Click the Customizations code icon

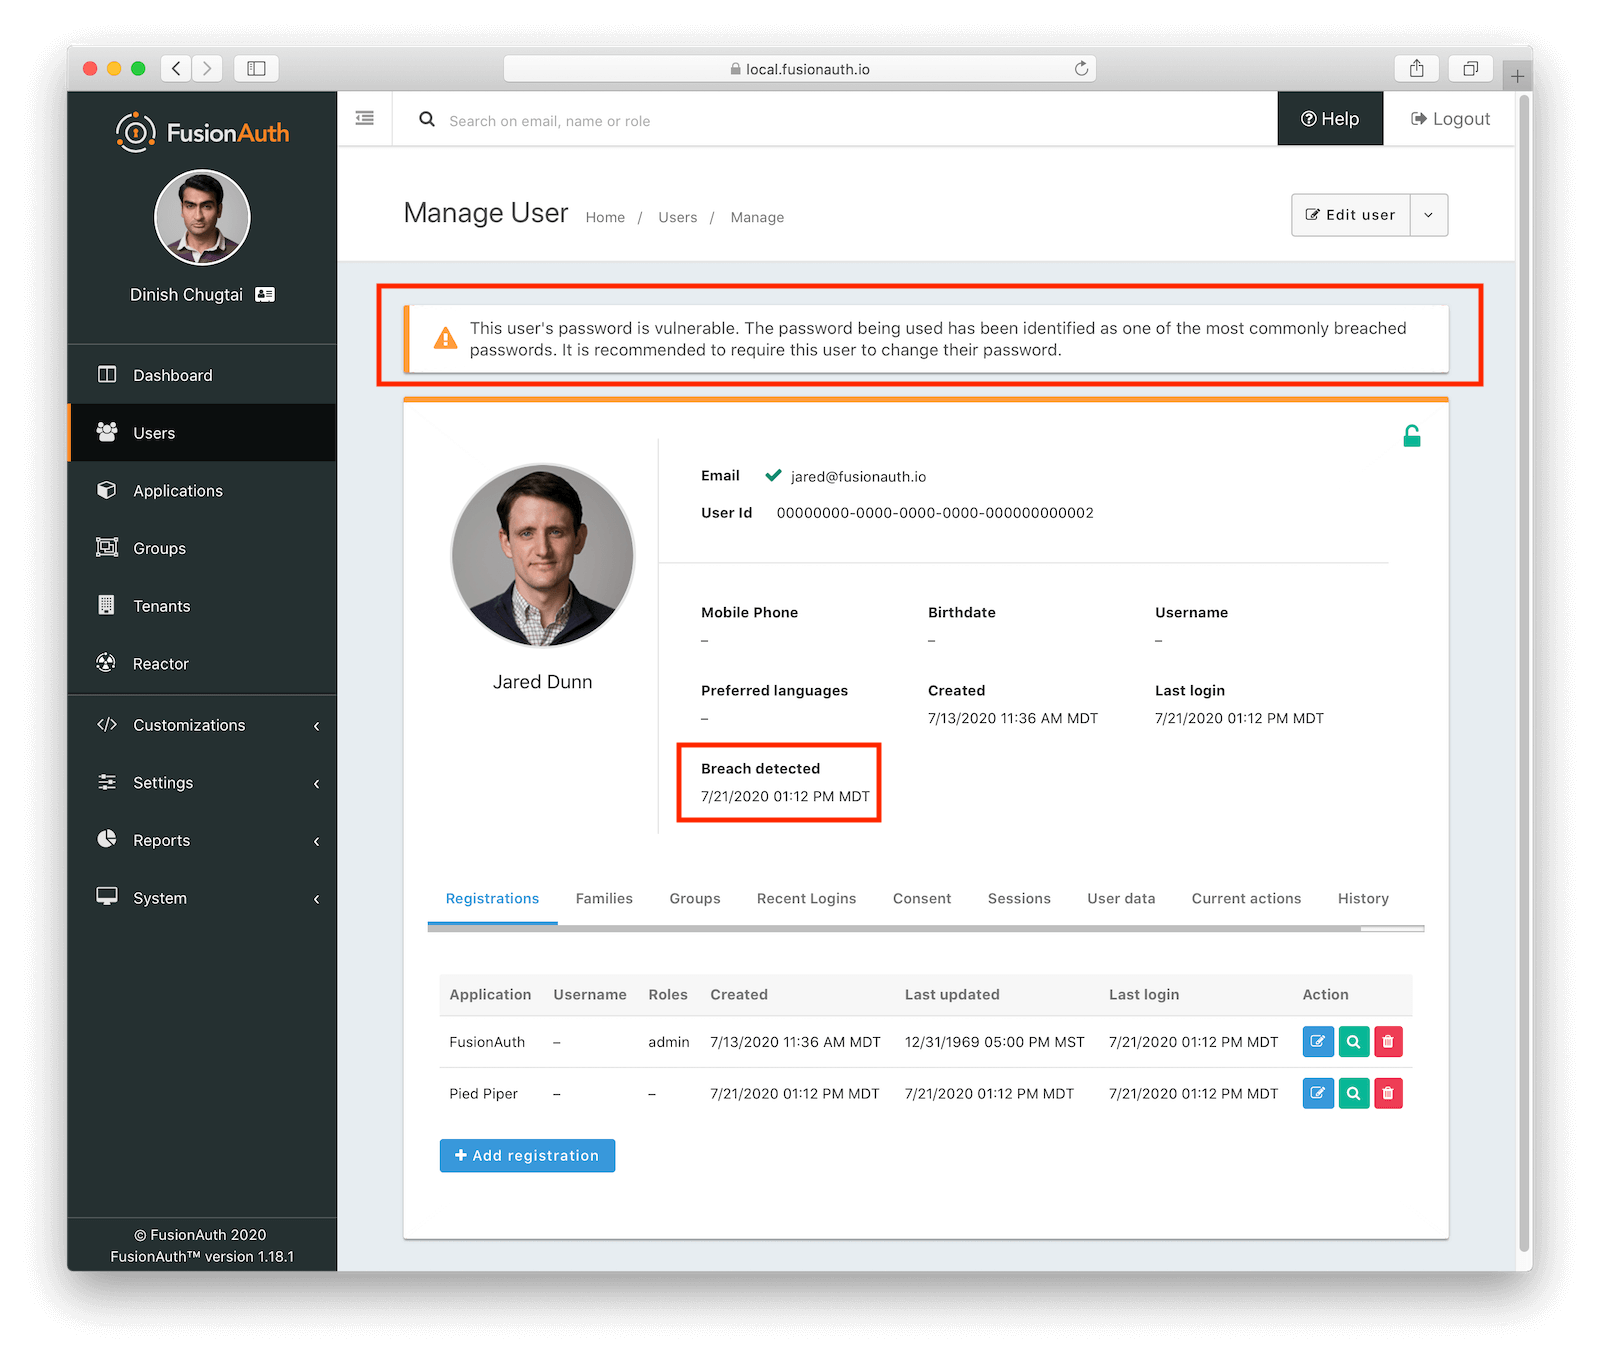click(107, 724)
